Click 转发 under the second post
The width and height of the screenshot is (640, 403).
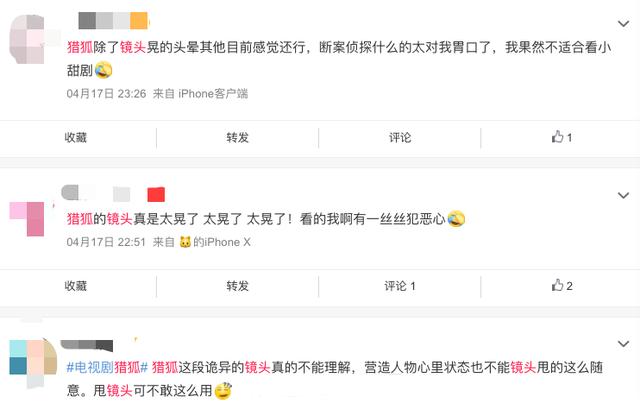[x=238, y=286]
